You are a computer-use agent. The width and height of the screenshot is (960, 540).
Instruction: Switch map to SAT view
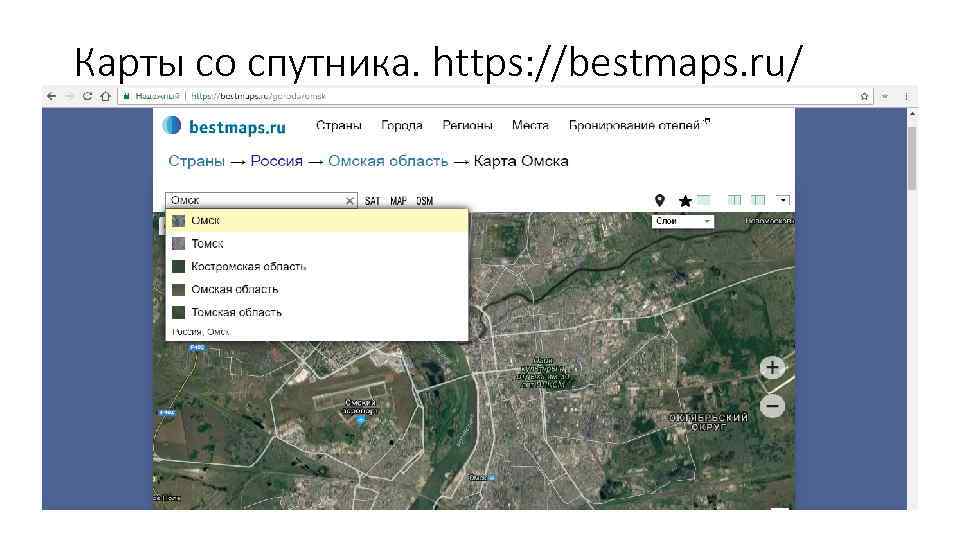[372, 201]
